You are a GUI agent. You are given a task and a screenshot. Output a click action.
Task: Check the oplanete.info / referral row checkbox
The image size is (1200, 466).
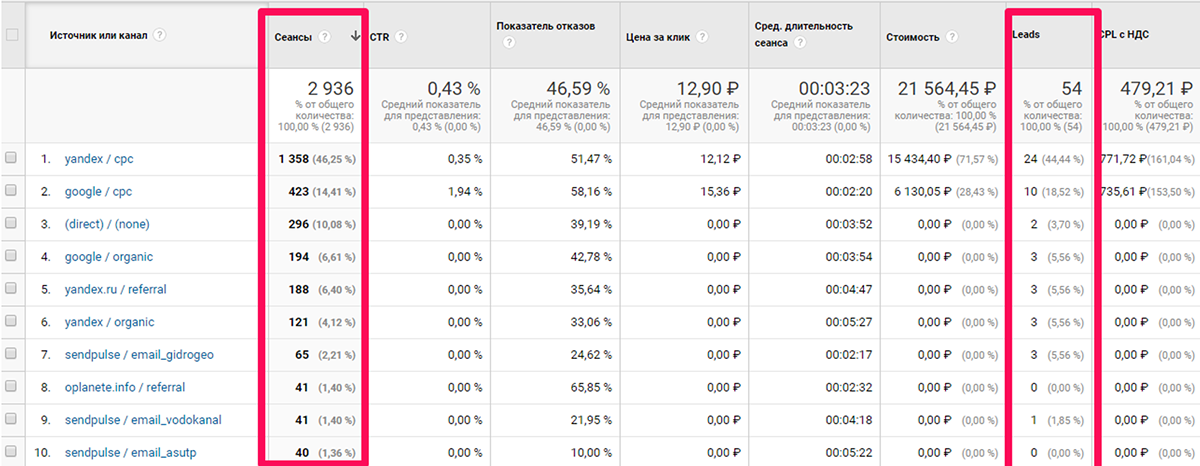tap(11, 386)
